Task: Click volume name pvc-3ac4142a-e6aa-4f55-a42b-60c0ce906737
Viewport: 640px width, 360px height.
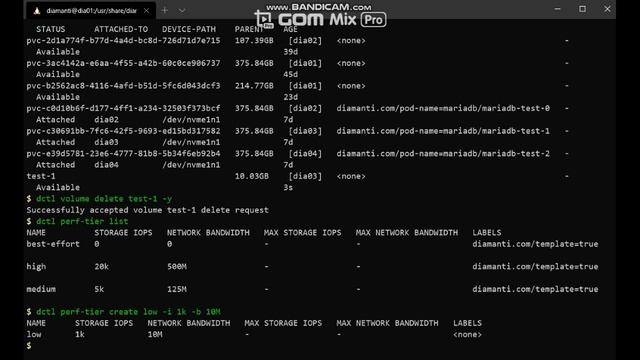Action: point(123,63)
